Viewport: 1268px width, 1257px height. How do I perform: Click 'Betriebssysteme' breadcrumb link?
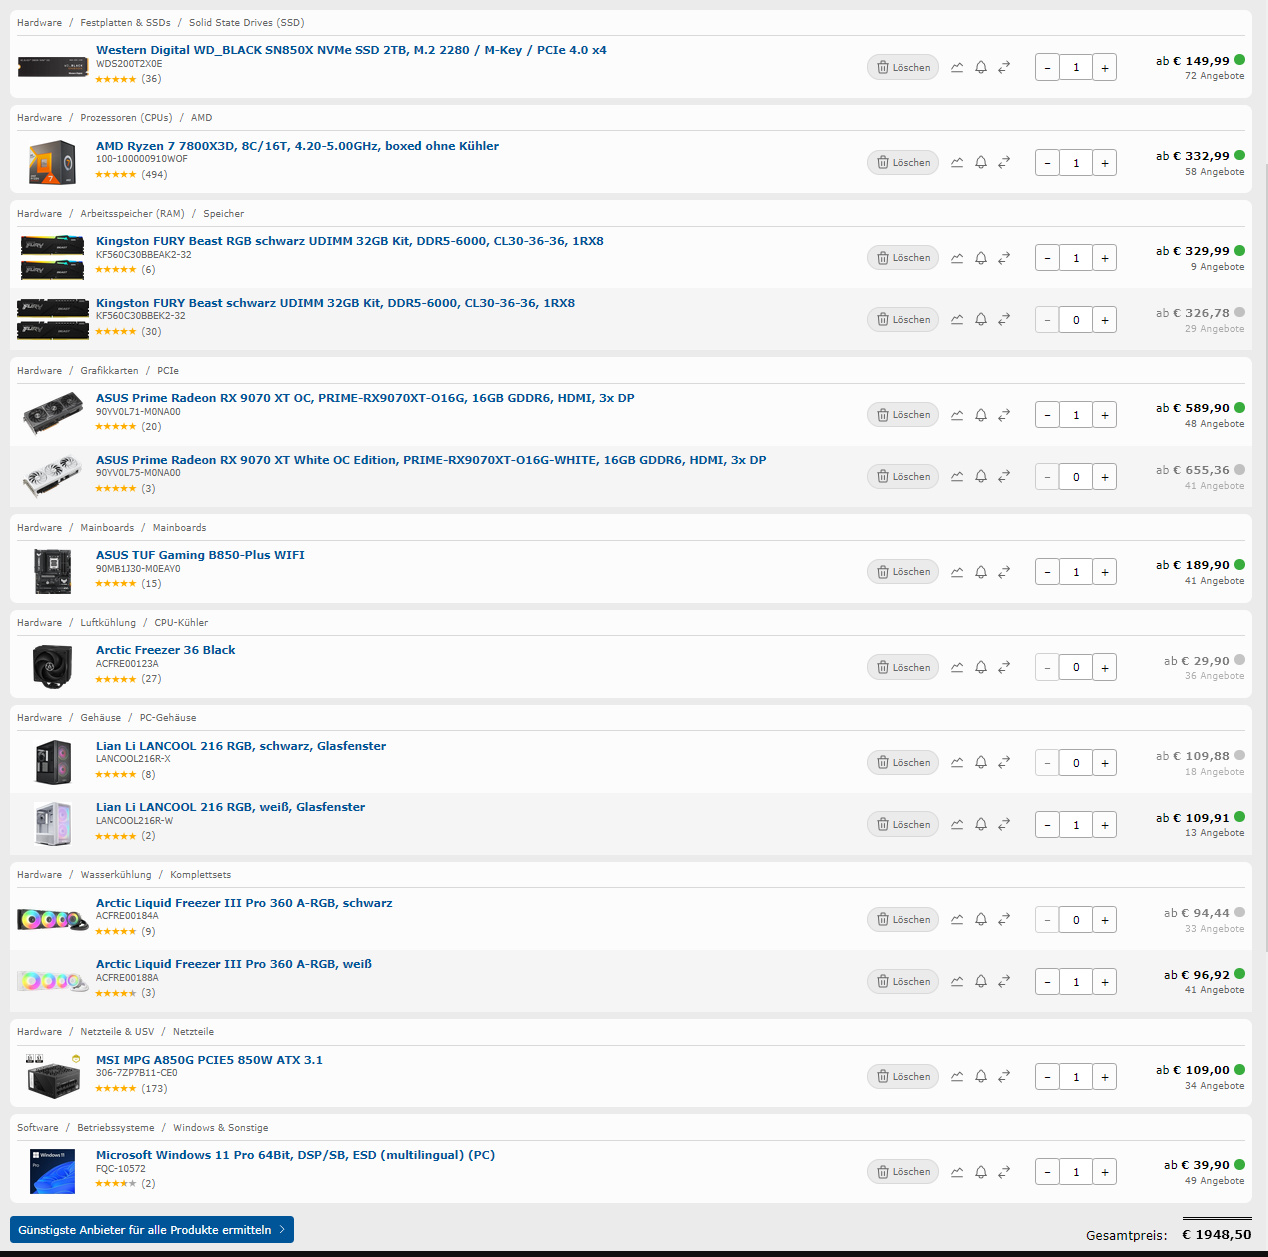pos(116,1128)
